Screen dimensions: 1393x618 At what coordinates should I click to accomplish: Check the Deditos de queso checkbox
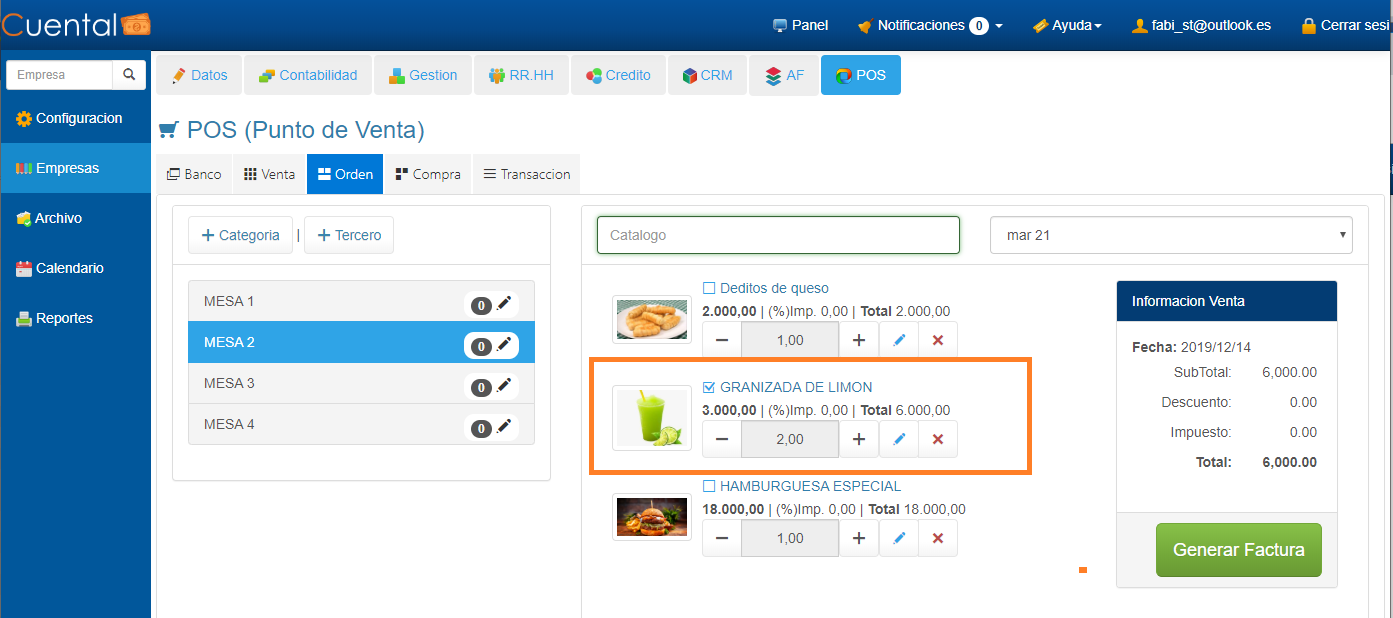pyautogui.click(x=709, y=288)
